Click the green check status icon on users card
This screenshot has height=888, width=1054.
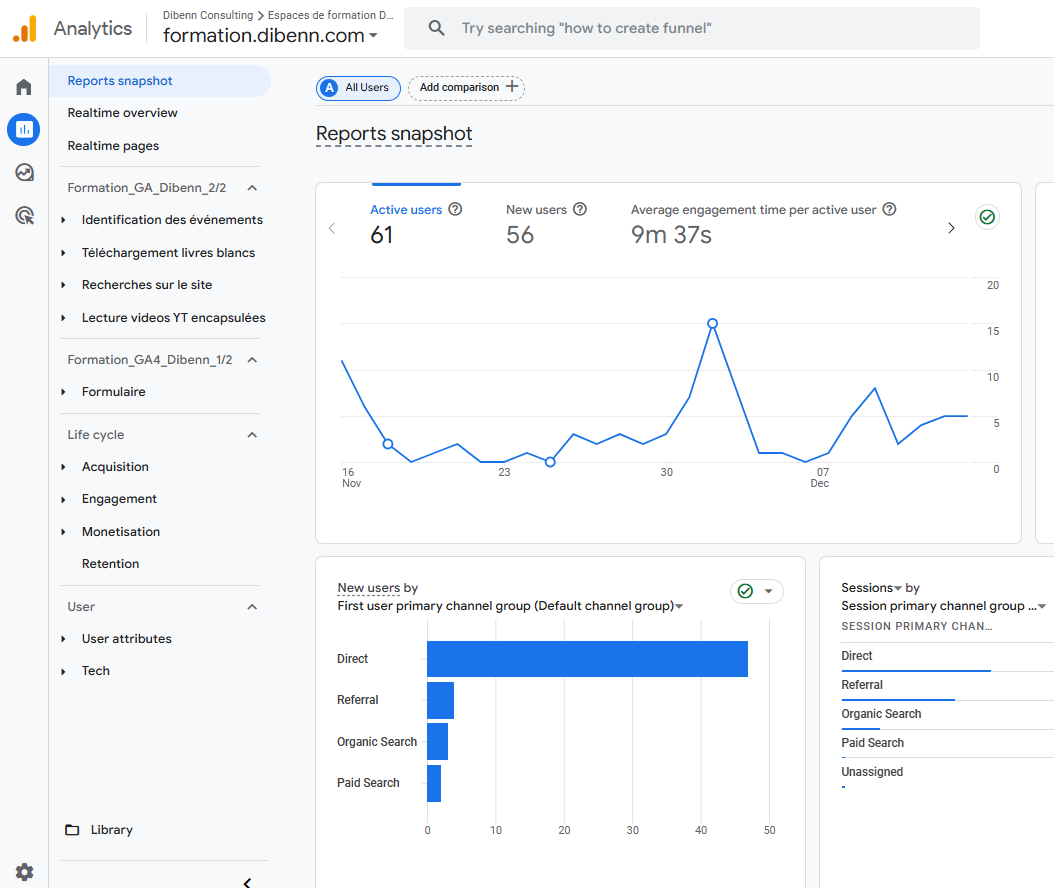[x=987, y=217]
